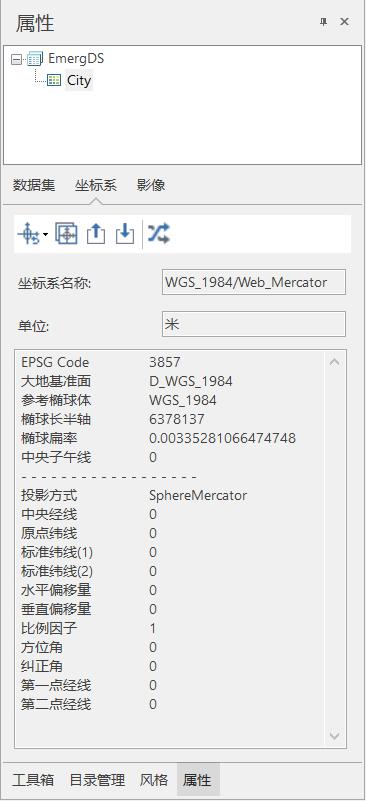Click the scrollbar up arrow in details list
The width and height of the screenshot is (366, 801).
(x=334, y=362)
